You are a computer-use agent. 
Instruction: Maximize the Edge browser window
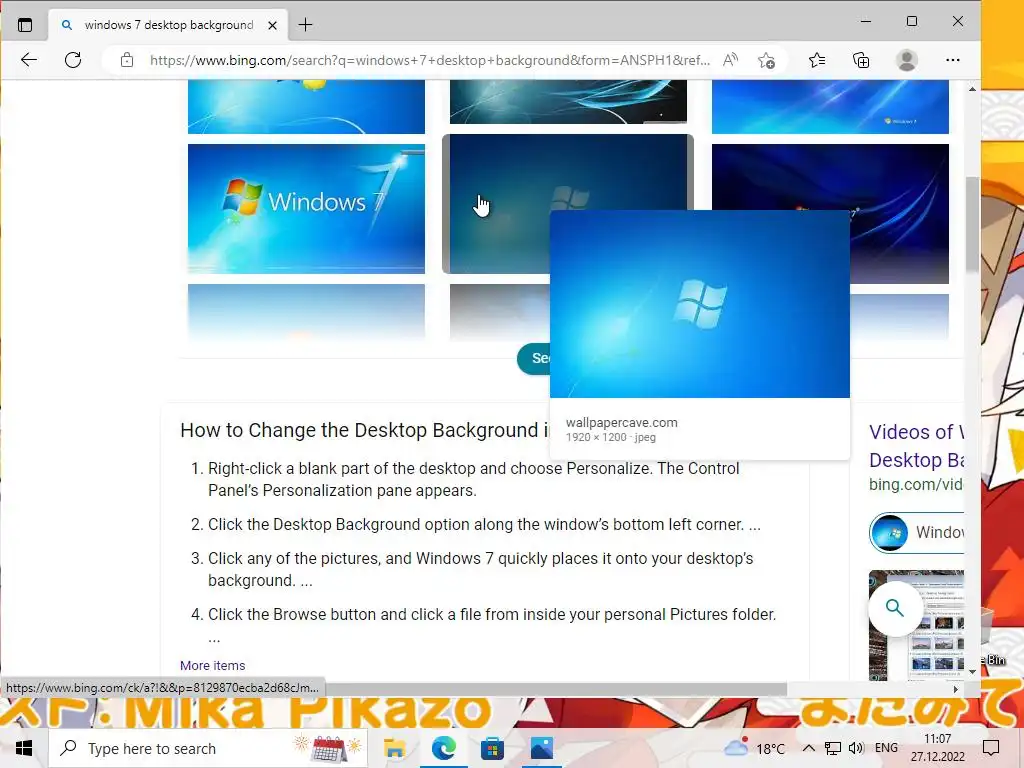(912, 22)
